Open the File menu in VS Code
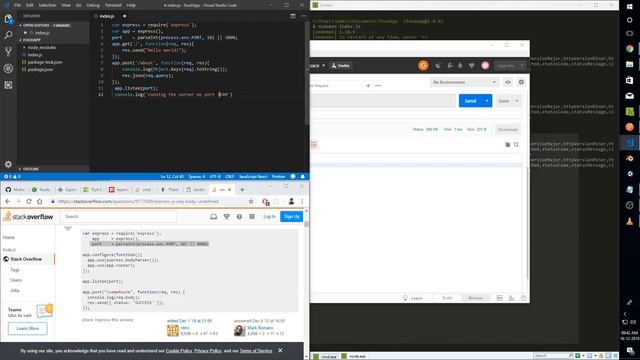 (17, 5)
